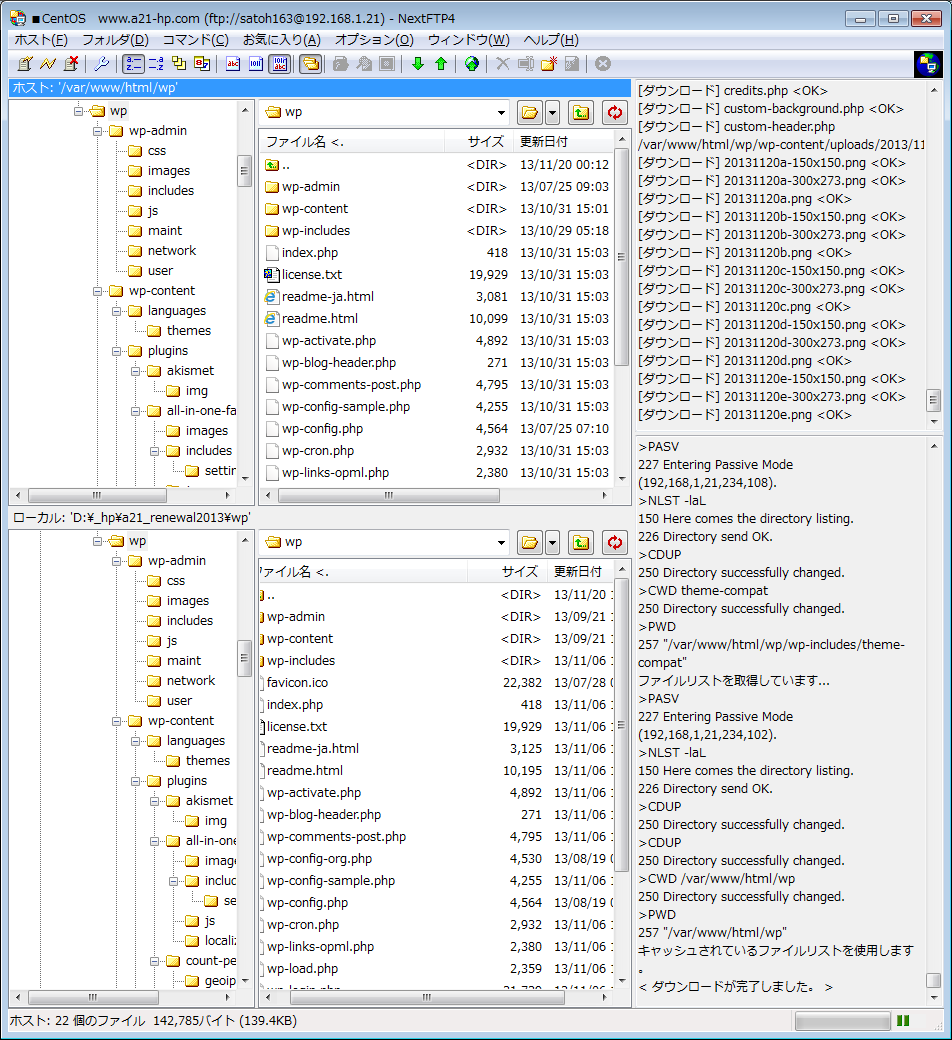
Task: Sort the local list by サイズ column header
Action: 508,571
